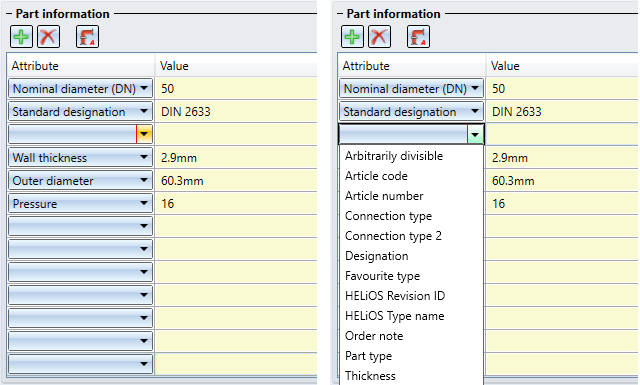Open the highlighted empty dropdown in left panel
Image resolution: width=640 pixels, height=385 pixels.
(x=144, y=134)
